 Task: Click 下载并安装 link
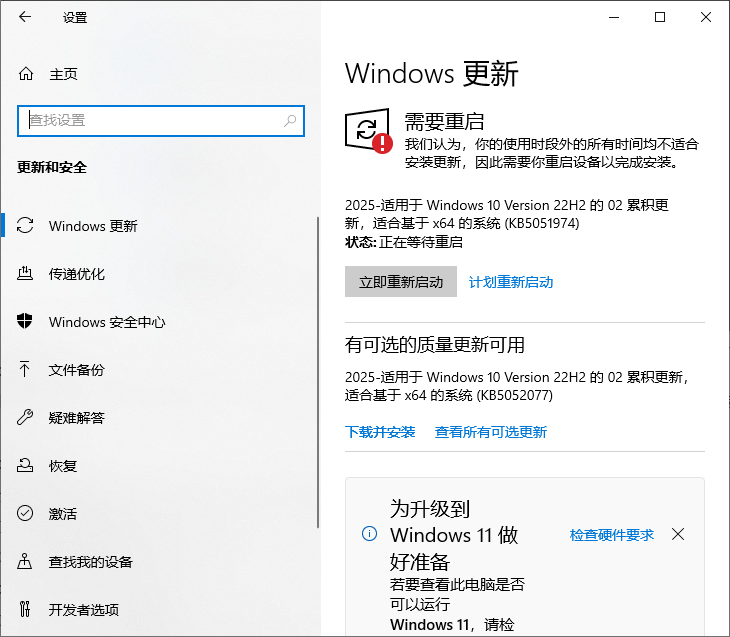click(x=380, y=432)
